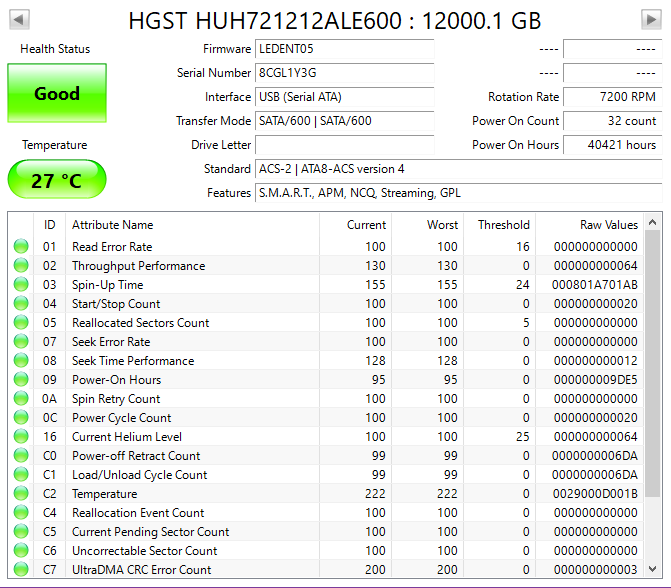671x588 pixels.
Task: Click the Serial Number field
Action: 344,73
